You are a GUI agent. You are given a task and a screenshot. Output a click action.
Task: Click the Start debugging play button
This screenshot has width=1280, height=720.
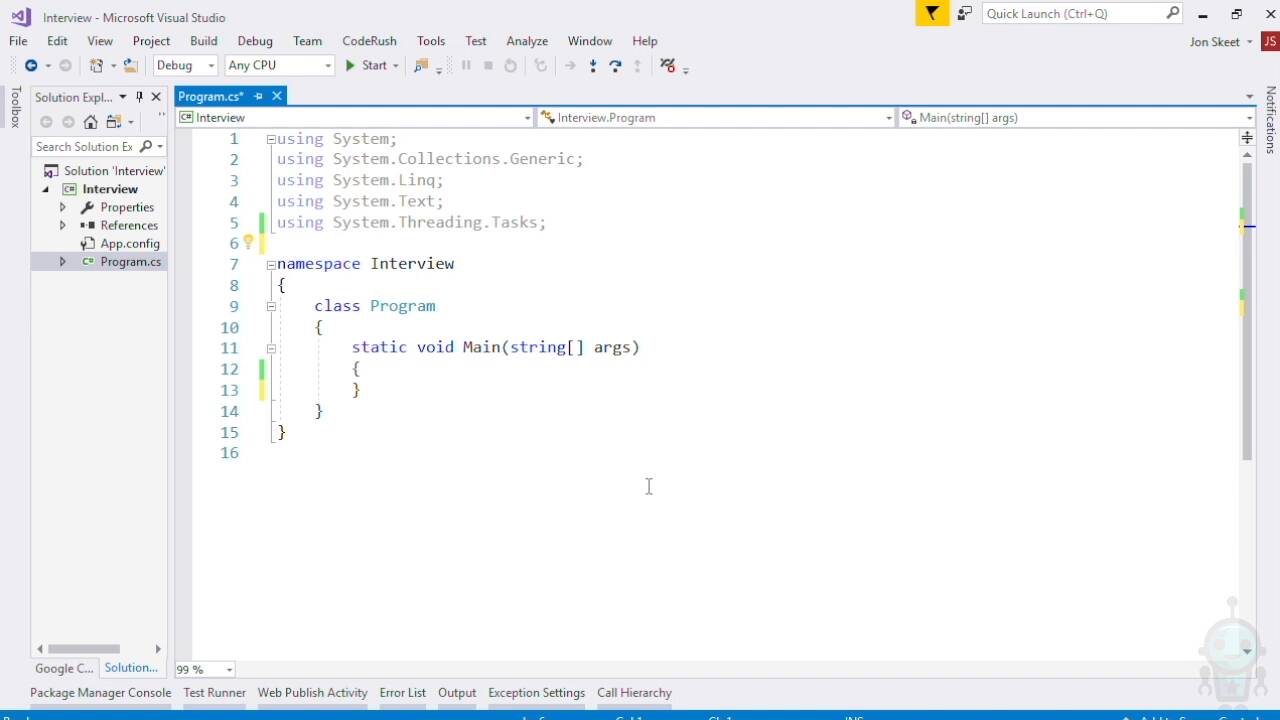click(x=351, y=66)
